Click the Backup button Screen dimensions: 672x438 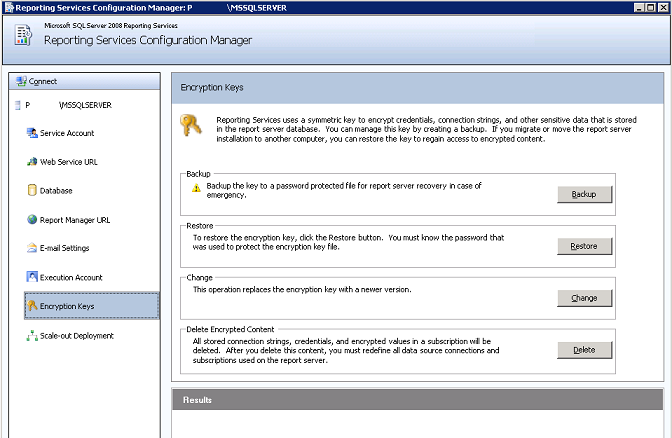585,194
